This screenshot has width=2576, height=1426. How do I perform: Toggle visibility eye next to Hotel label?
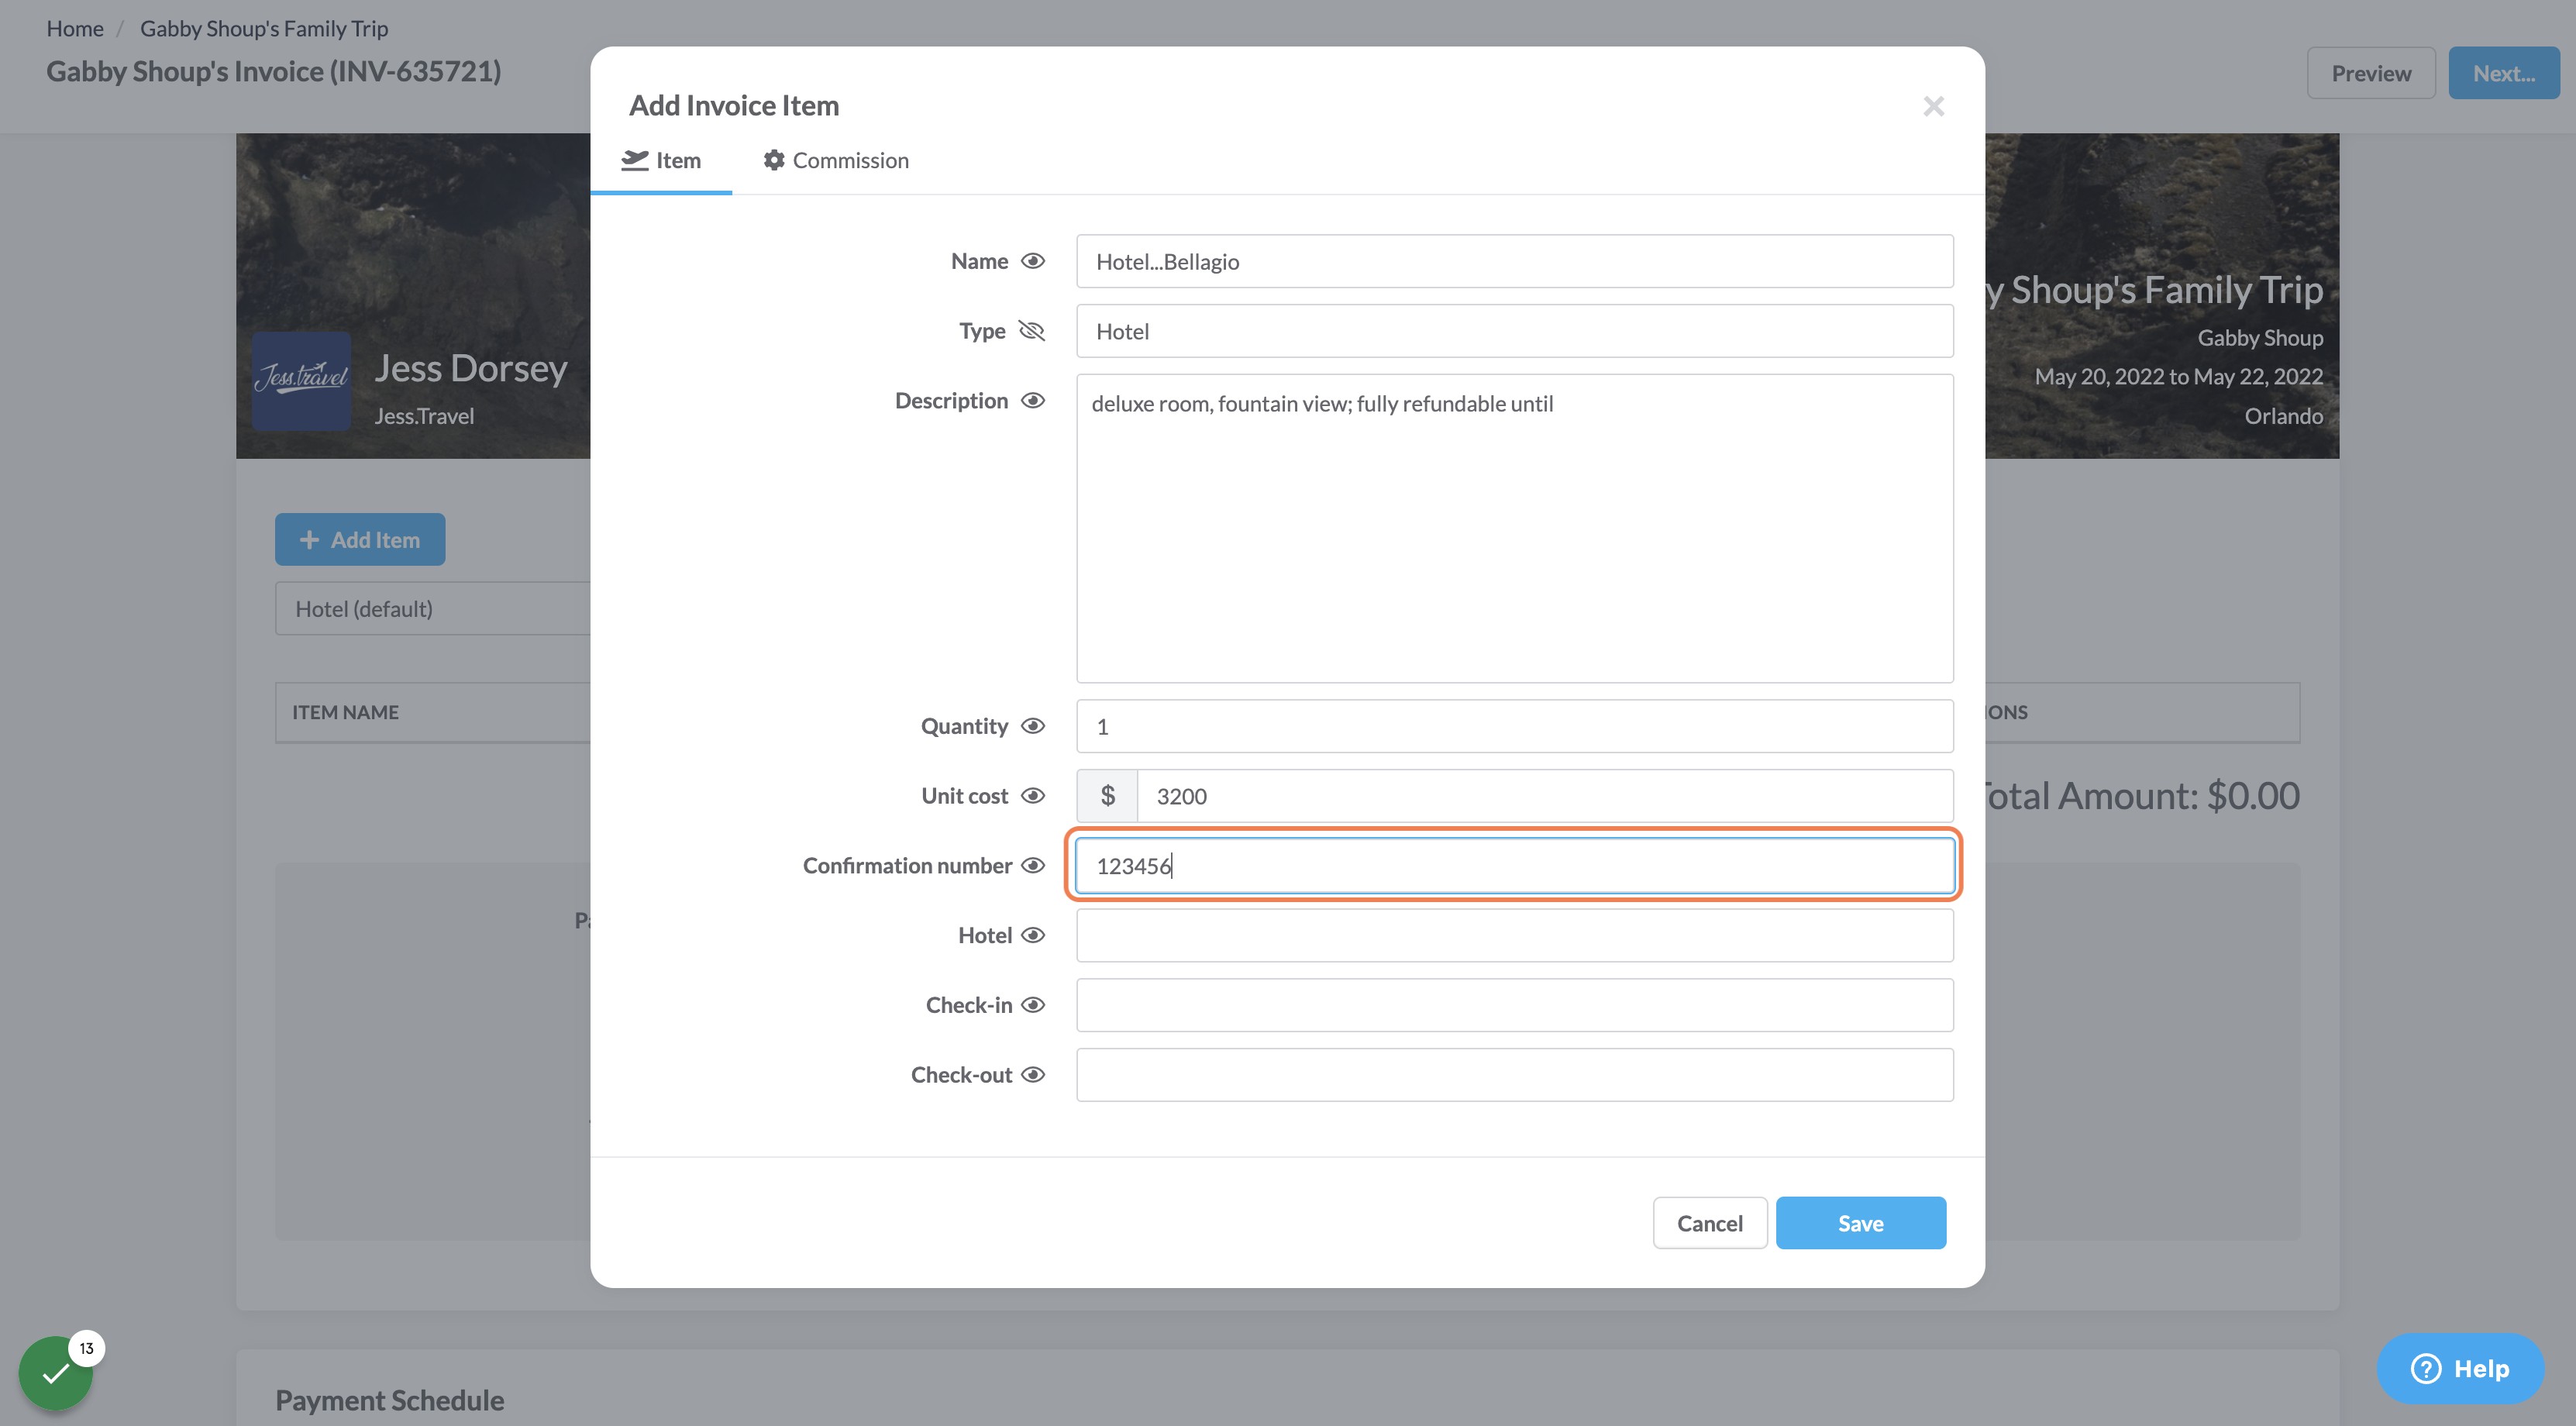1032,935
